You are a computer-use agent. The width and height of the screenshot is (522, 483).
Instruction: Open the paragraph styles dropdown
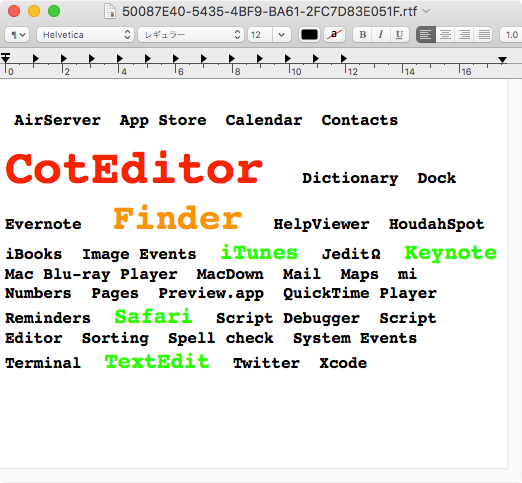pyautogui.click(x=17, y=35)
